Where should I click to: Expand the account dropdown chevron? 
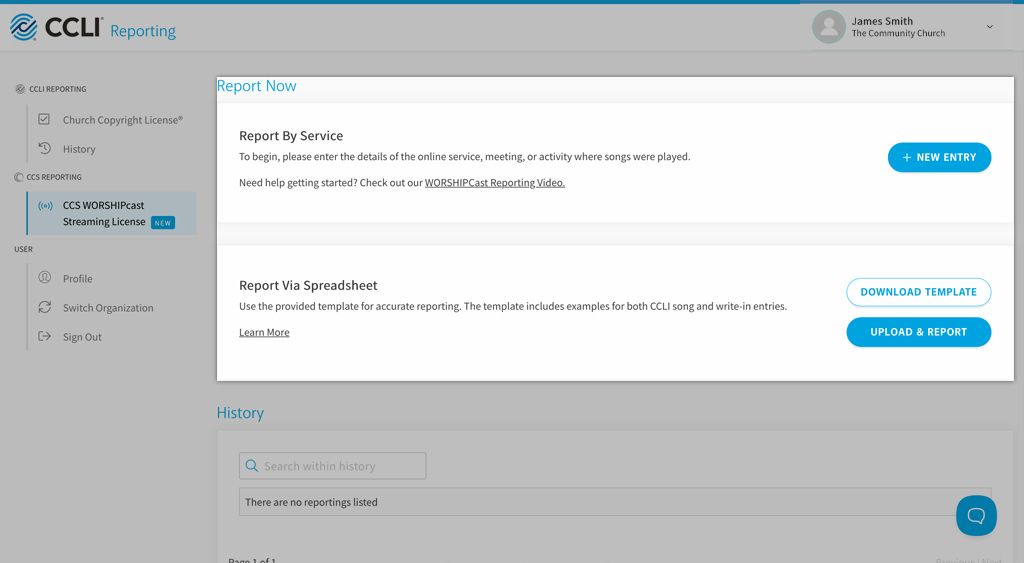click(989, 27)
